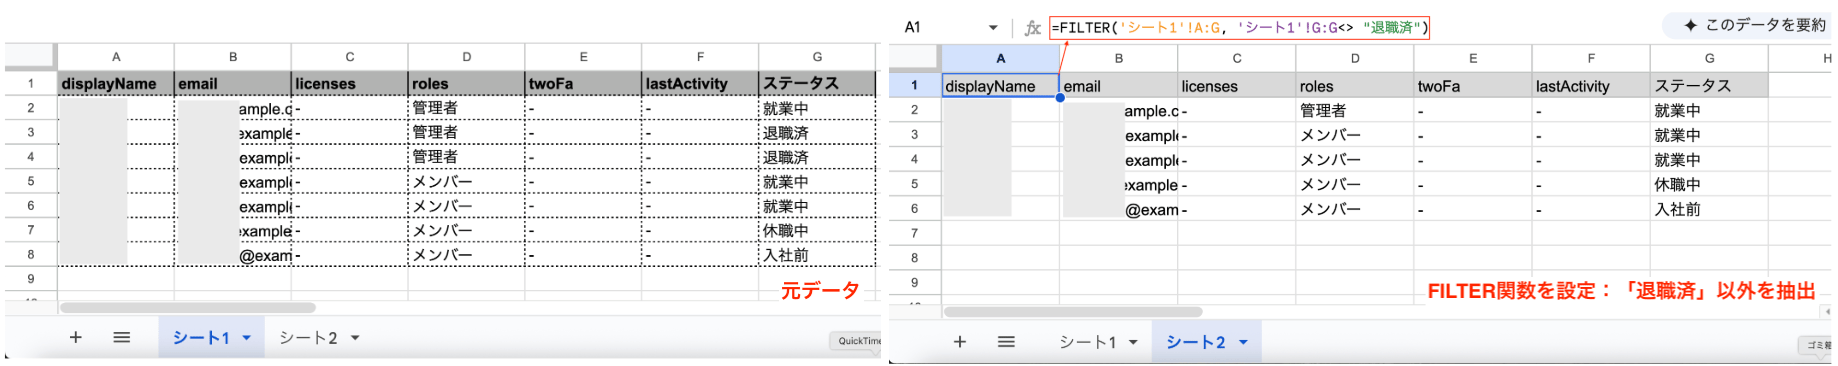Click the FILTER formula in formula bar

point(1240,28)
